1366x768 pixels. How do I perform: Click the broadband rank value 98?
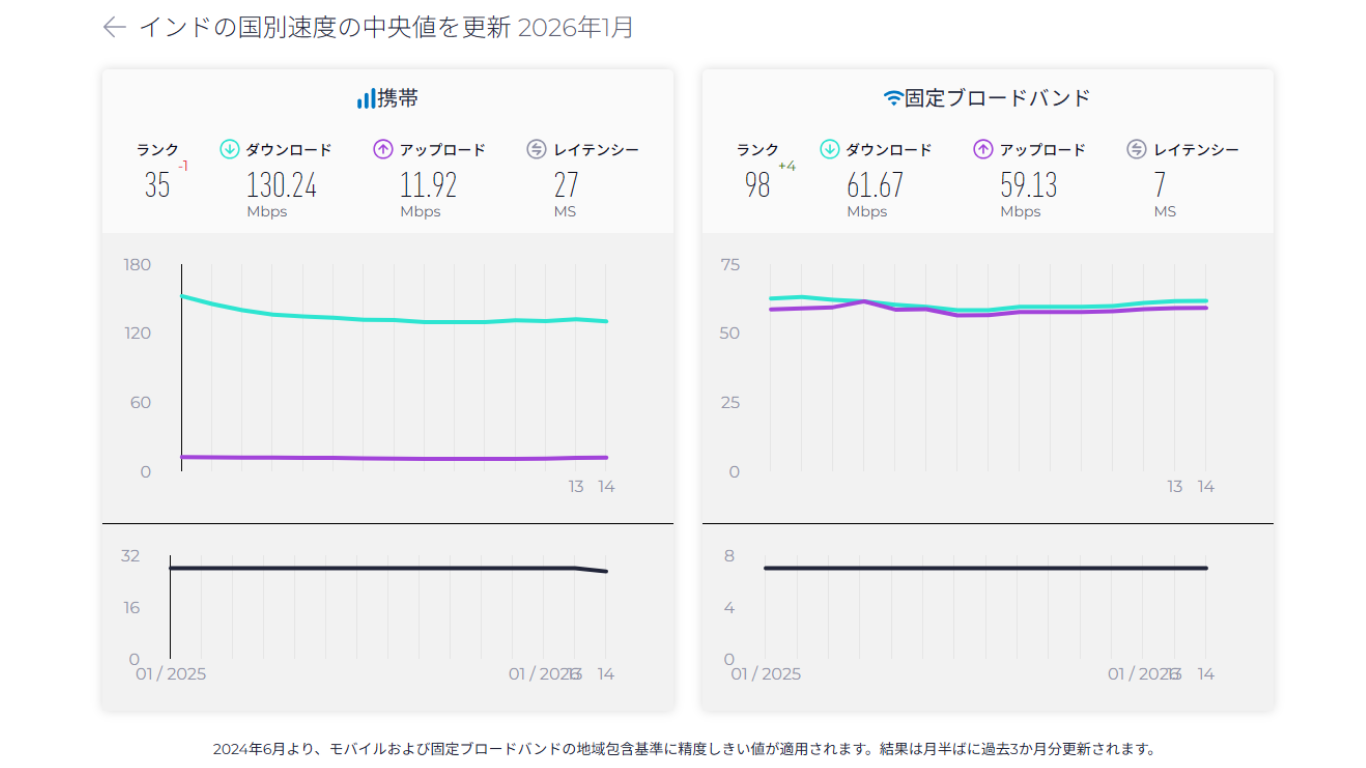coord(757,186)
